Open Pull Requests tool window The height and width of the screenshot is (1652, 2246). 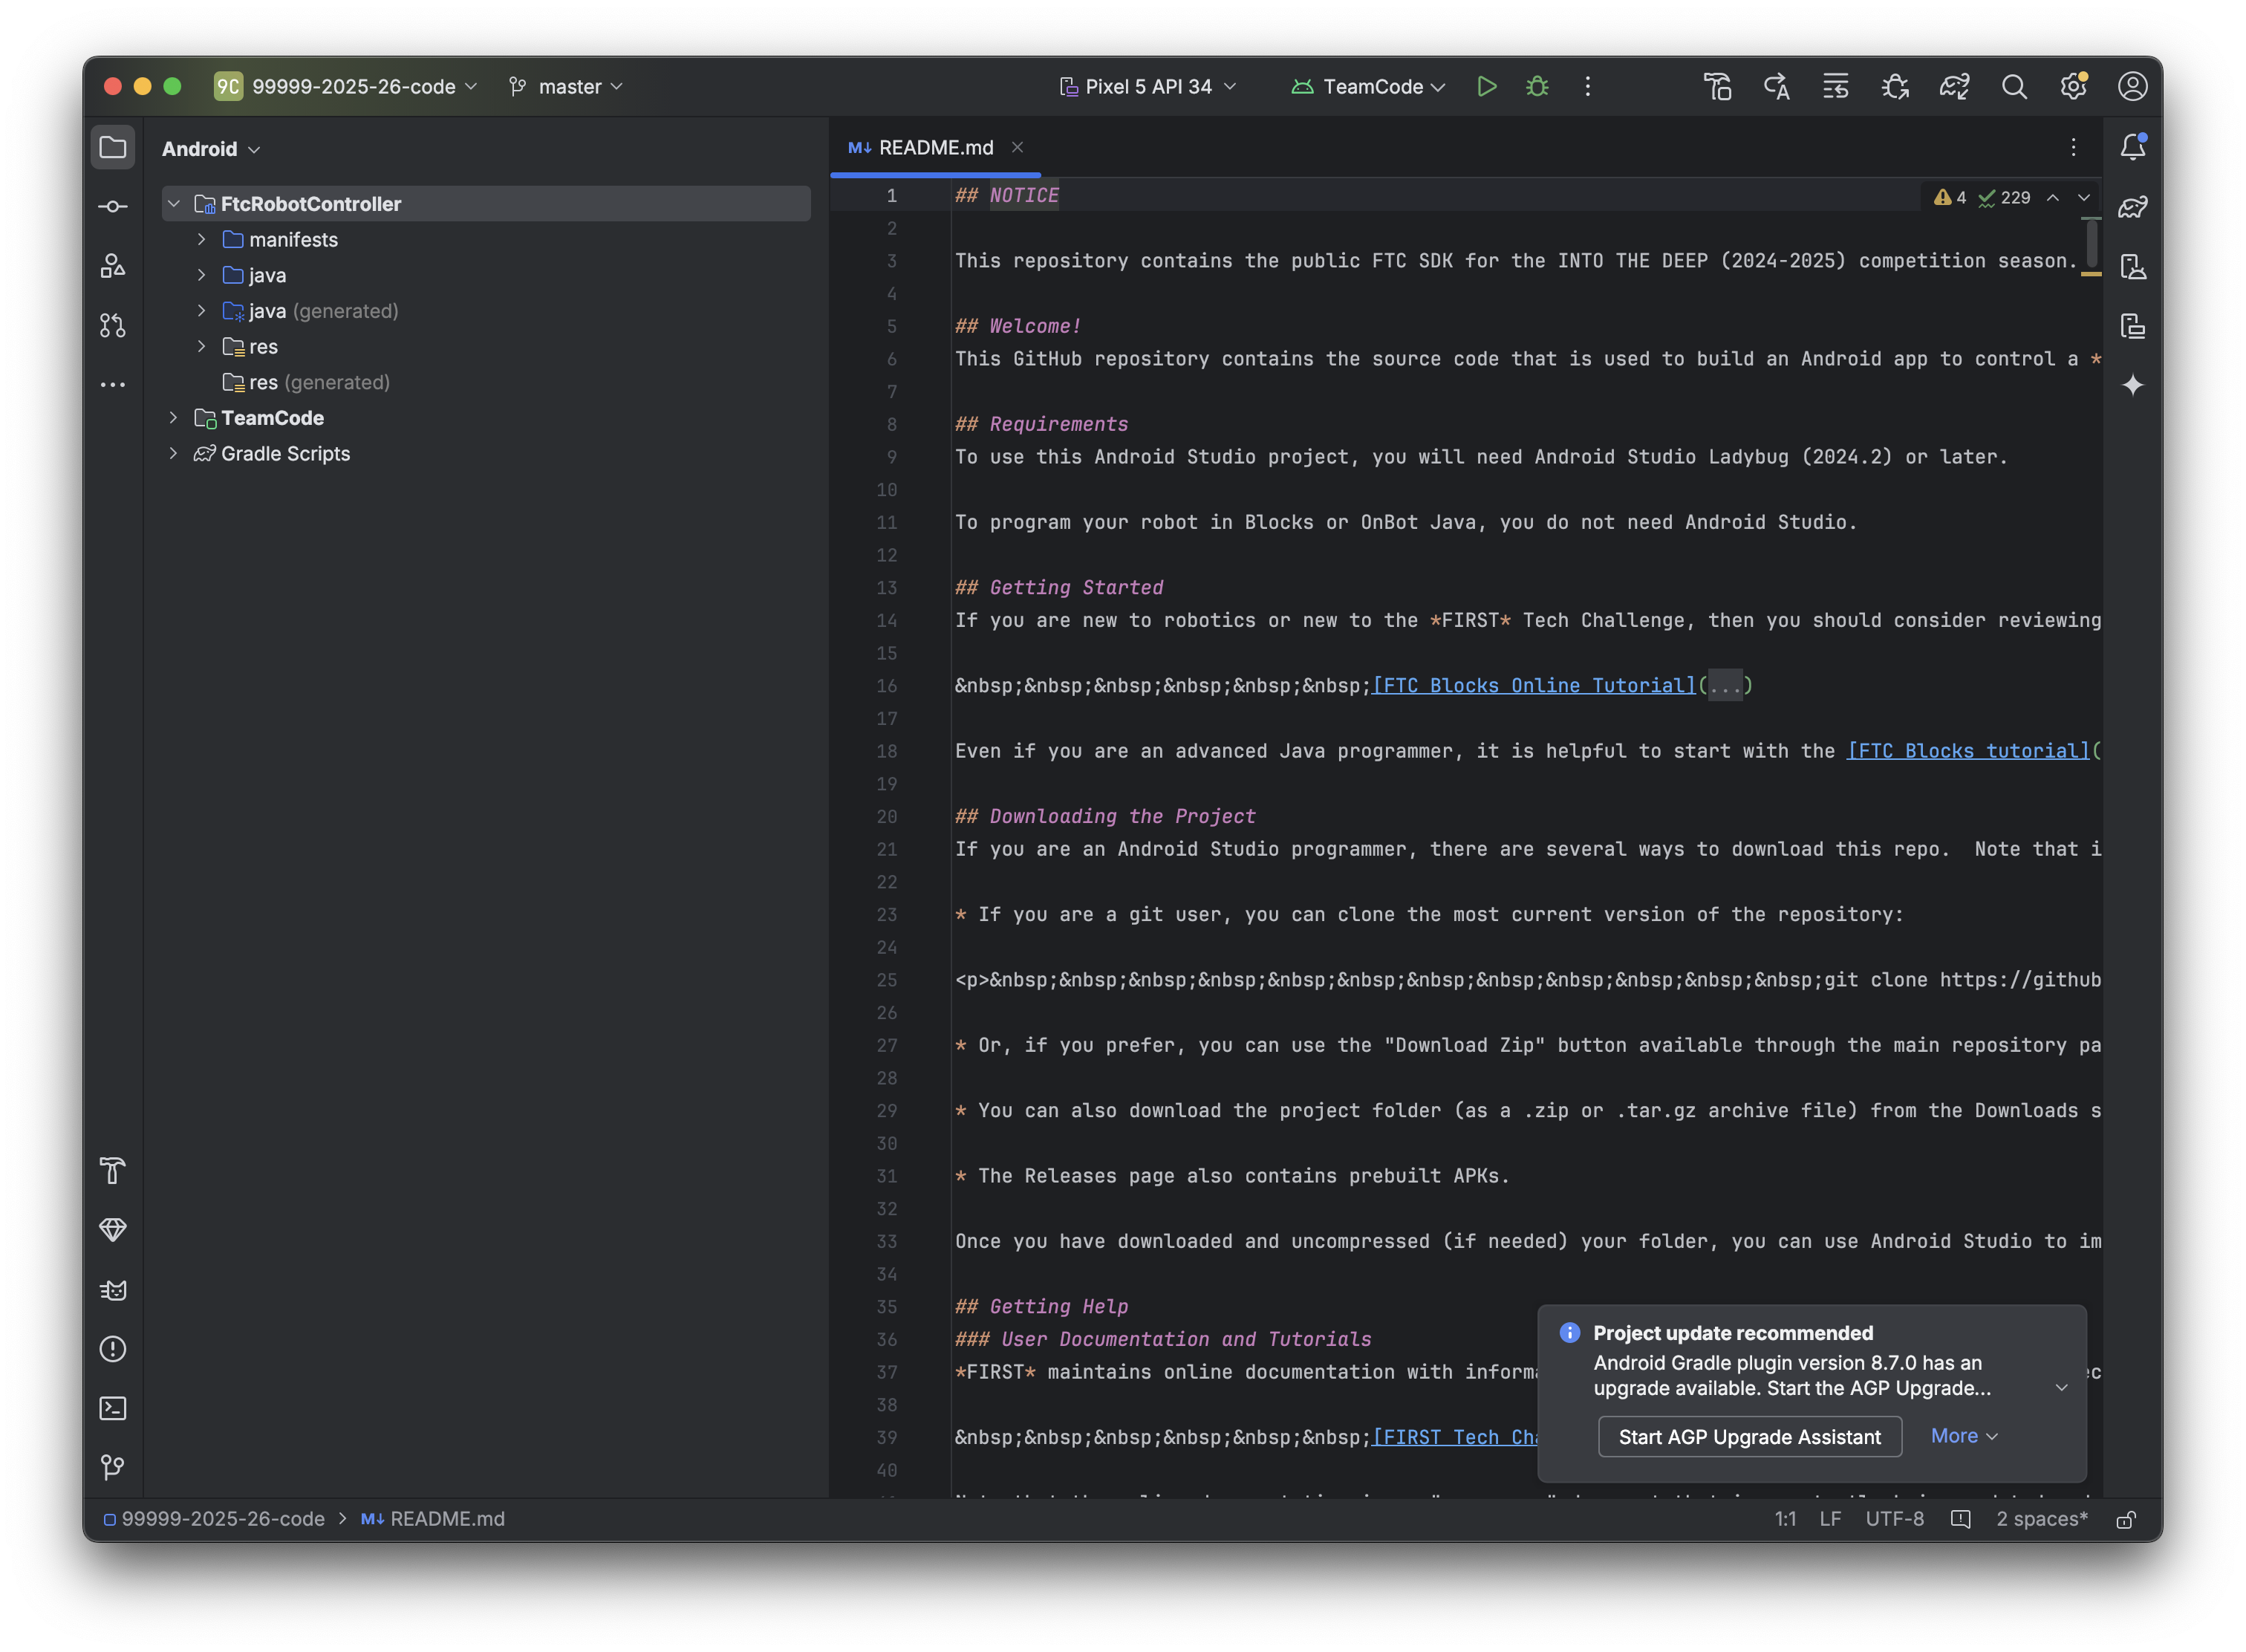pos(113,325)
